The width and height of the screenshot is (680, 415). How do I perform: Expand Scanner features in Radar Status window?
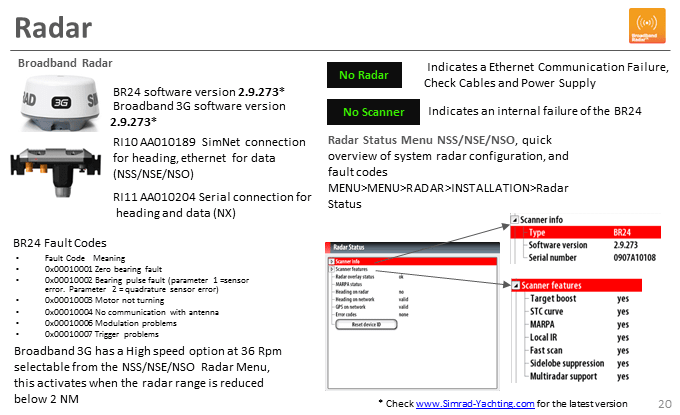[331, 269]
